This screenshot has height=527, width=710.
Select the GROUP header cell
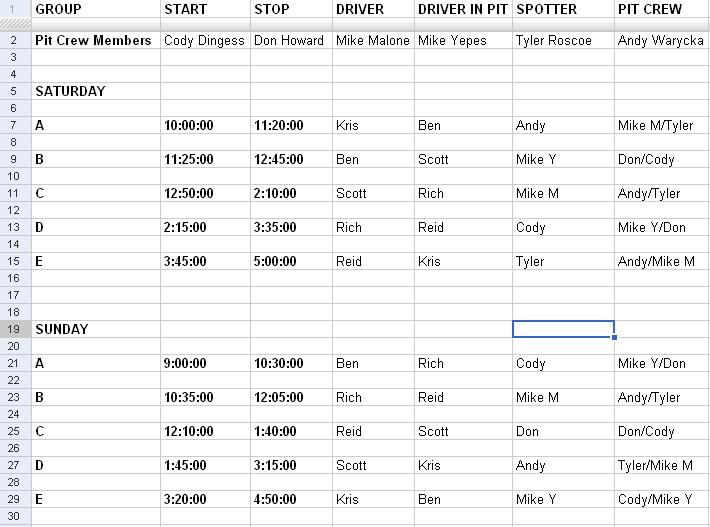tap(96, 9)
